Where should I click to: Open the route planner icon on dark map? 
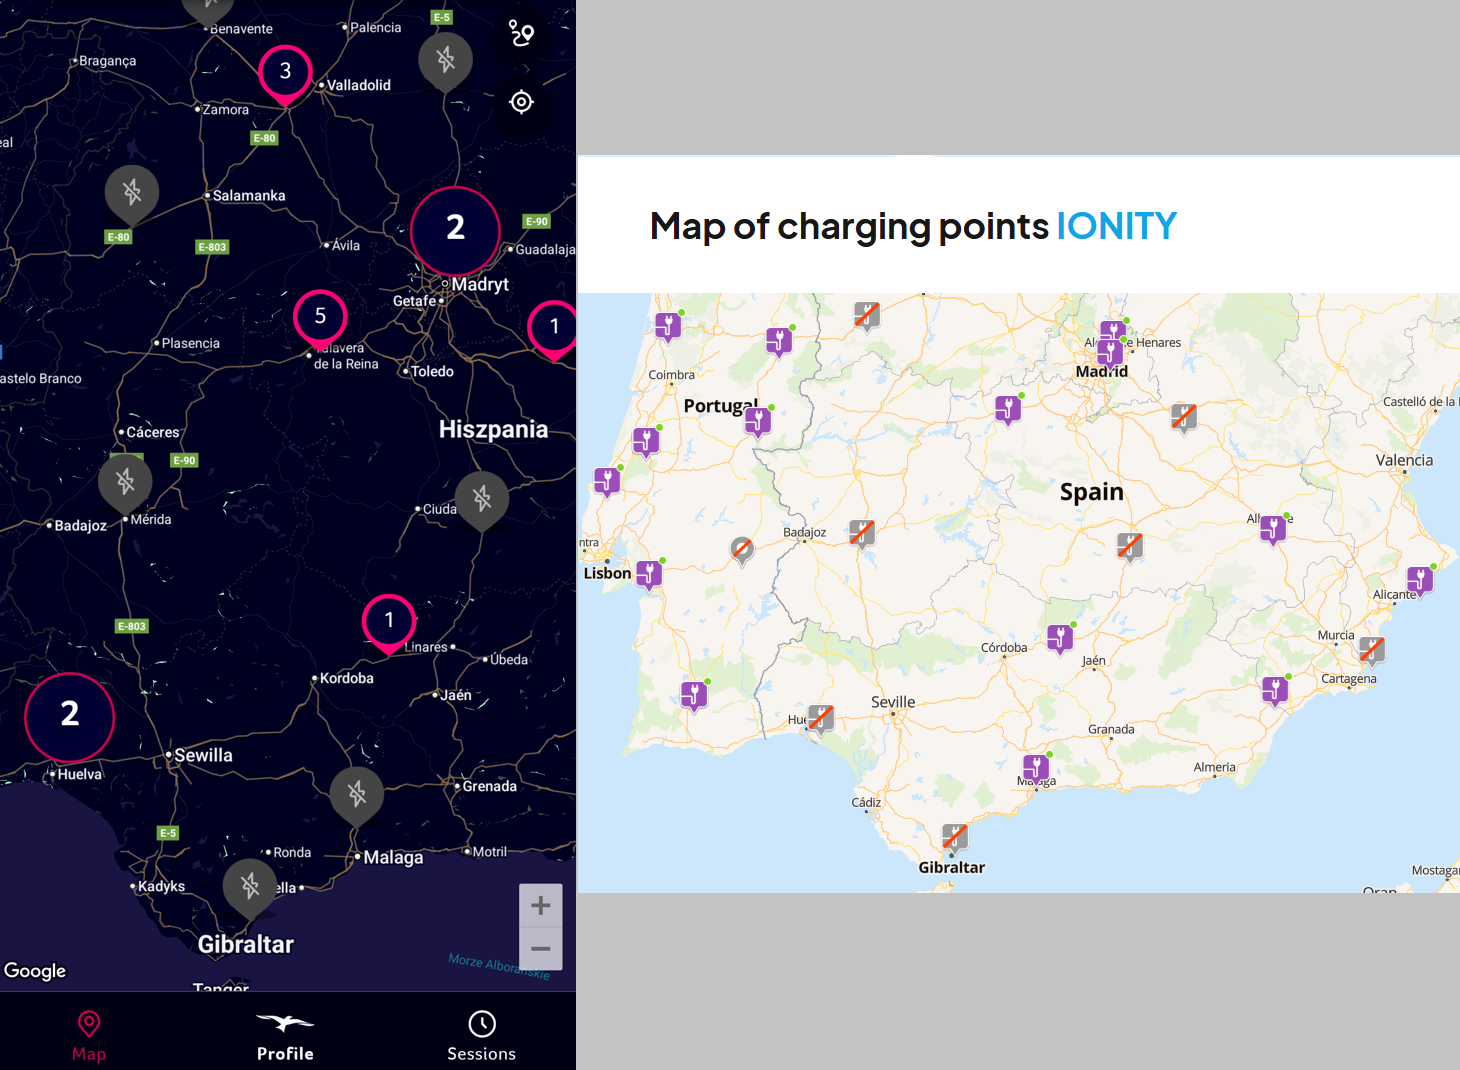click(x=521, y=34)
